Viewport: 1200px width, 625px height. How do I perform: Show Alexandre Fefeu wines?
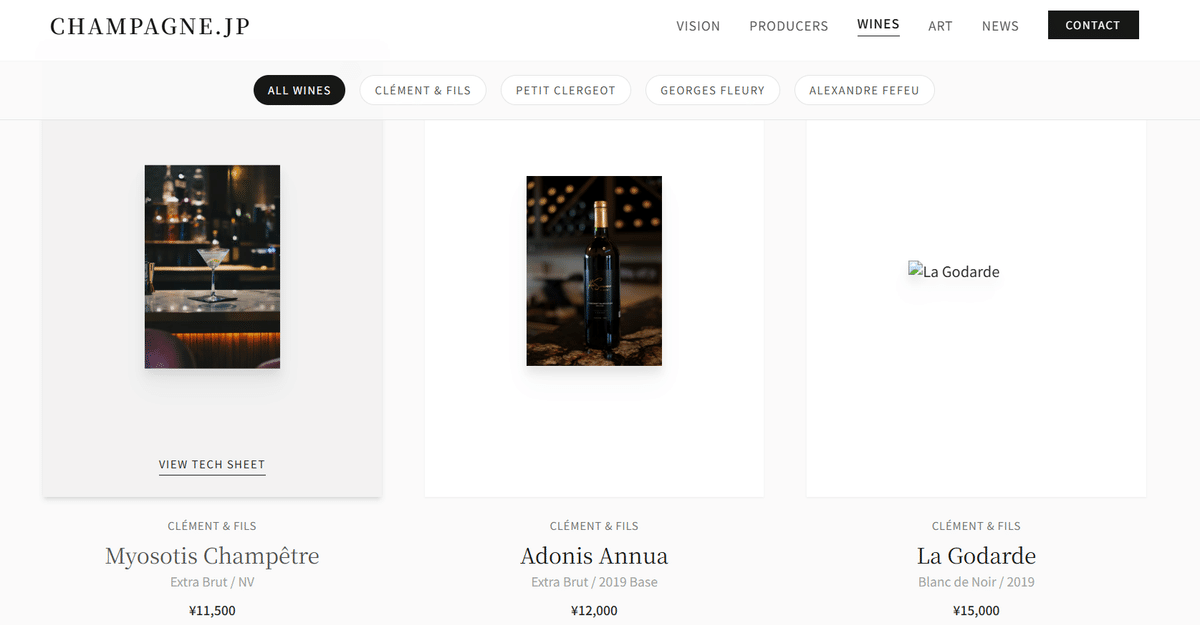click(864, 90)
